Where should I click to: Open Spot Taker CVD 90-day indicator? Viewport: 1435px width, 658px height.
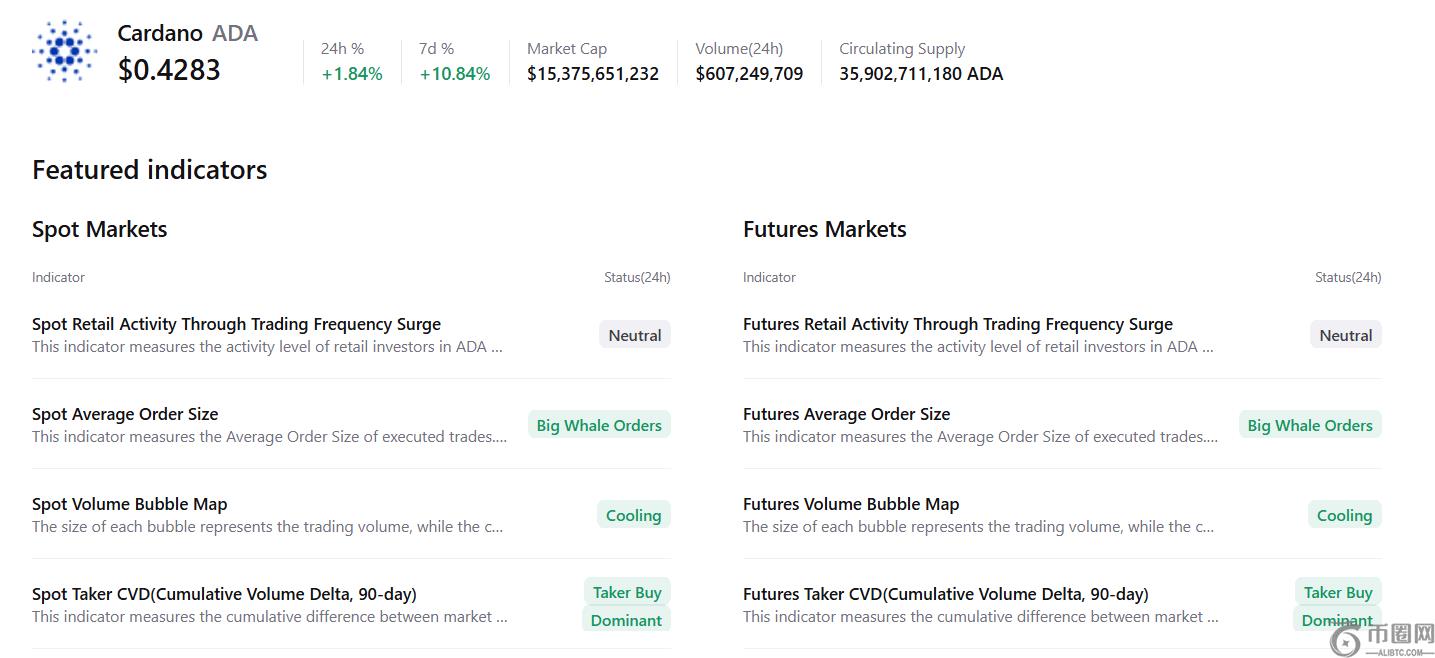click(224, 594)
